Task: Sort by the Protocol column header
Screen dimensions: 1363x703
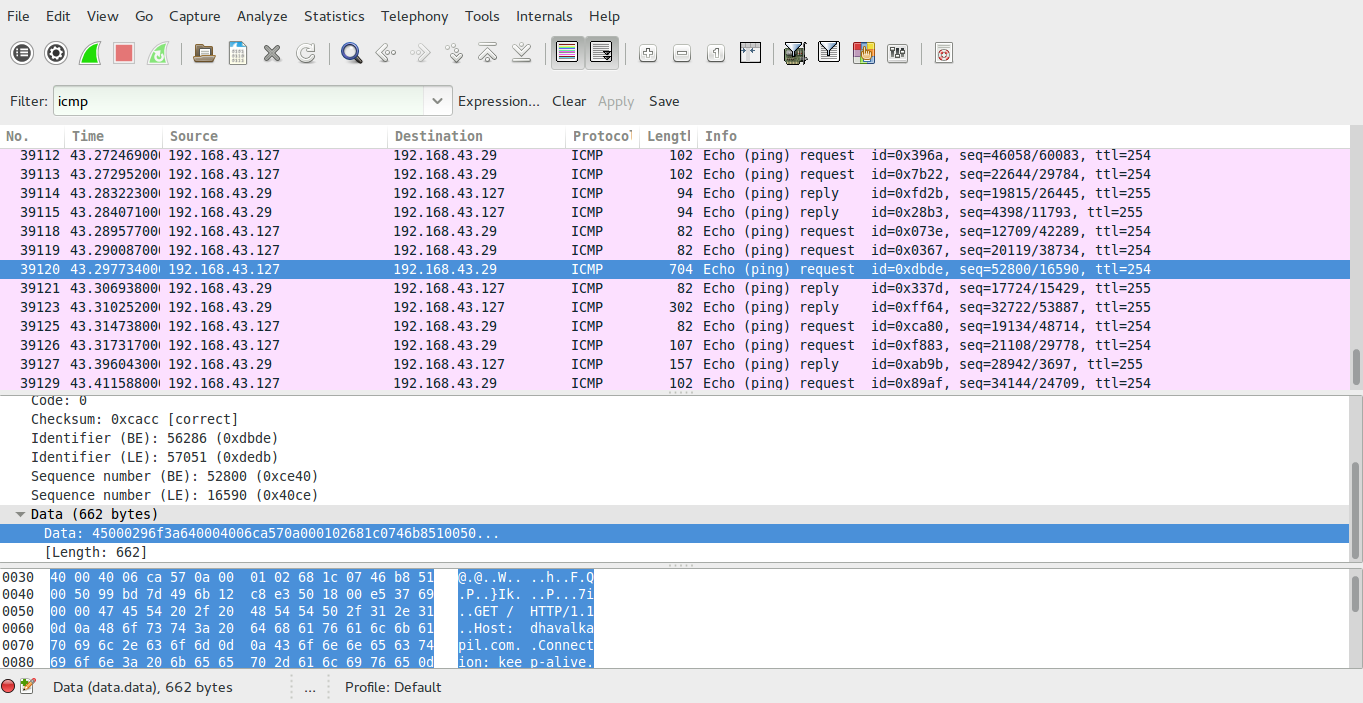Action: (x=602, y=136)
